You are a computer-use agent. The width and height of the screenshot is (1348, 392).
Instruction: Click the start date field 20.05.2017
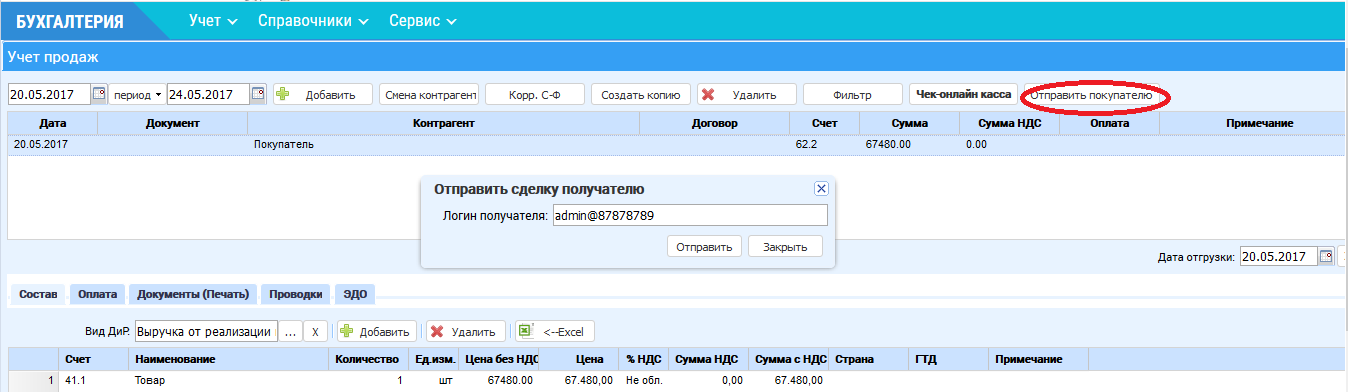(49, 95)
